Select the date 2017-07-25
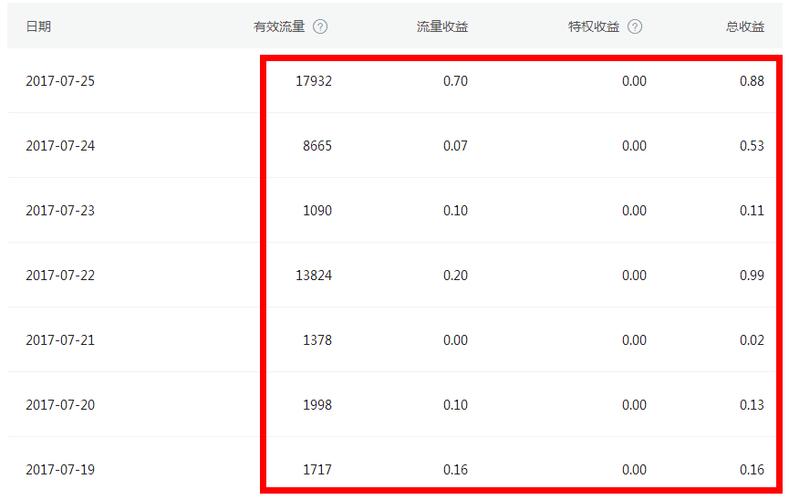 coord(60,81)
